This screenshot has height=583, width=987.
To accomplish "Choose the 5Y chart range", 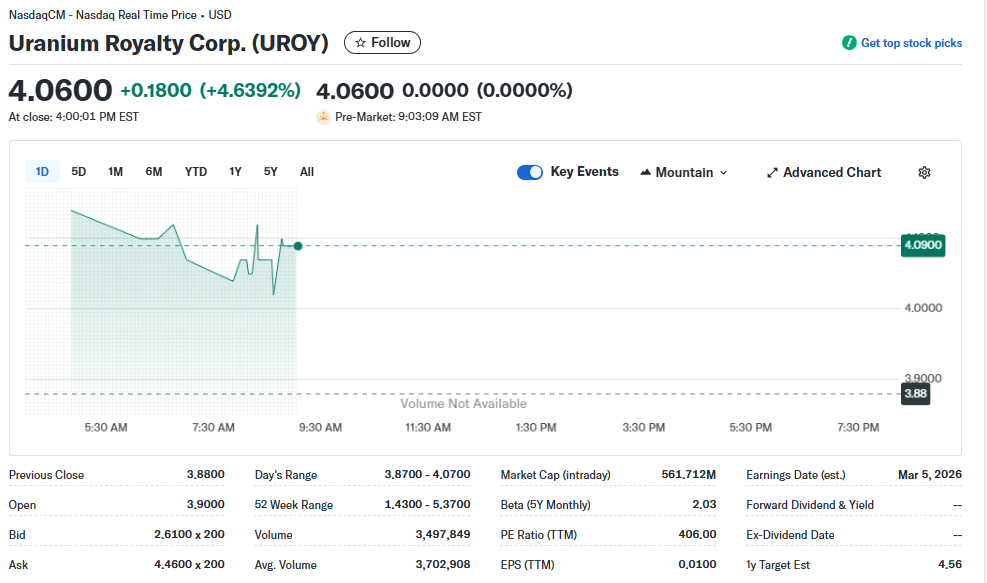I will click(271, 172).
